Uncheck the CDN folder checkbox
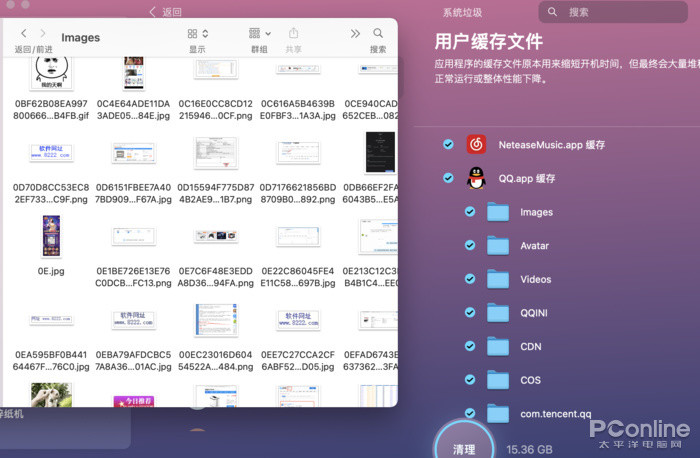The width and height of the screenshot is (700, 458). click(470, 346)
